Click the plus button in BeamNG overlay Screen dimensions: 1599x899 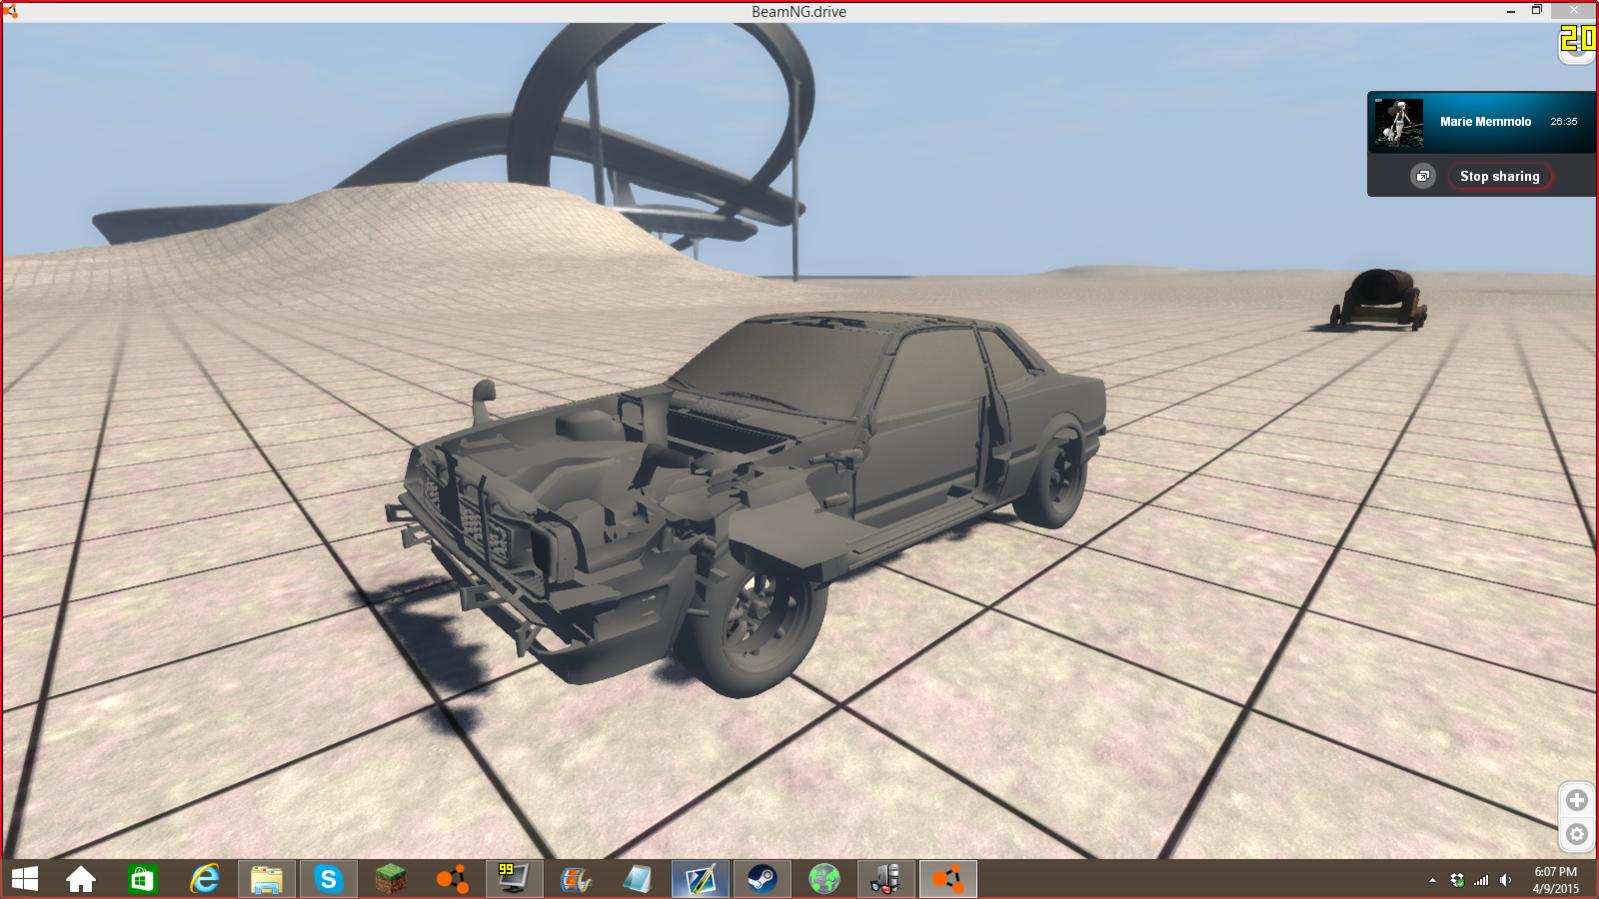pyautogui.click(x=1577, y=800)
